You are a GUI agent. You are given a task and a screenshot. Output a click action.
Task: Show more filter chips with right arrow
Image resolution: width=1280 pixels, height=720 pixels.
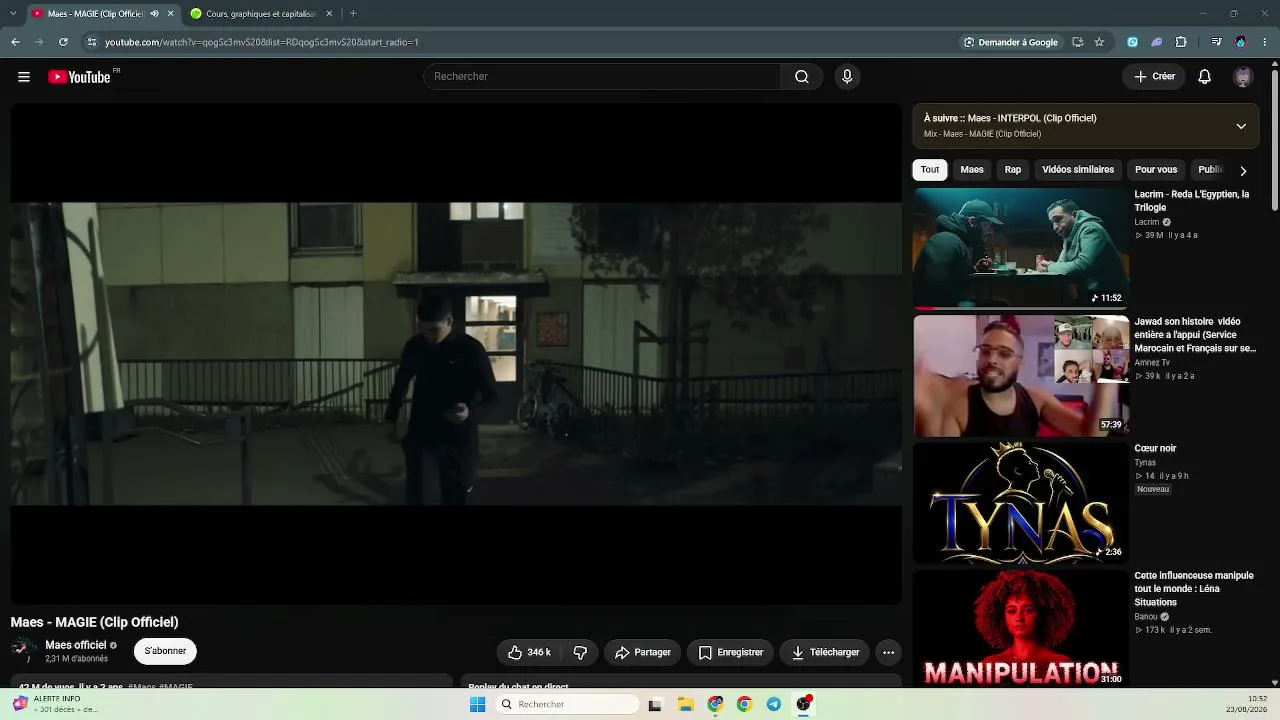[x=1243, y=170]
